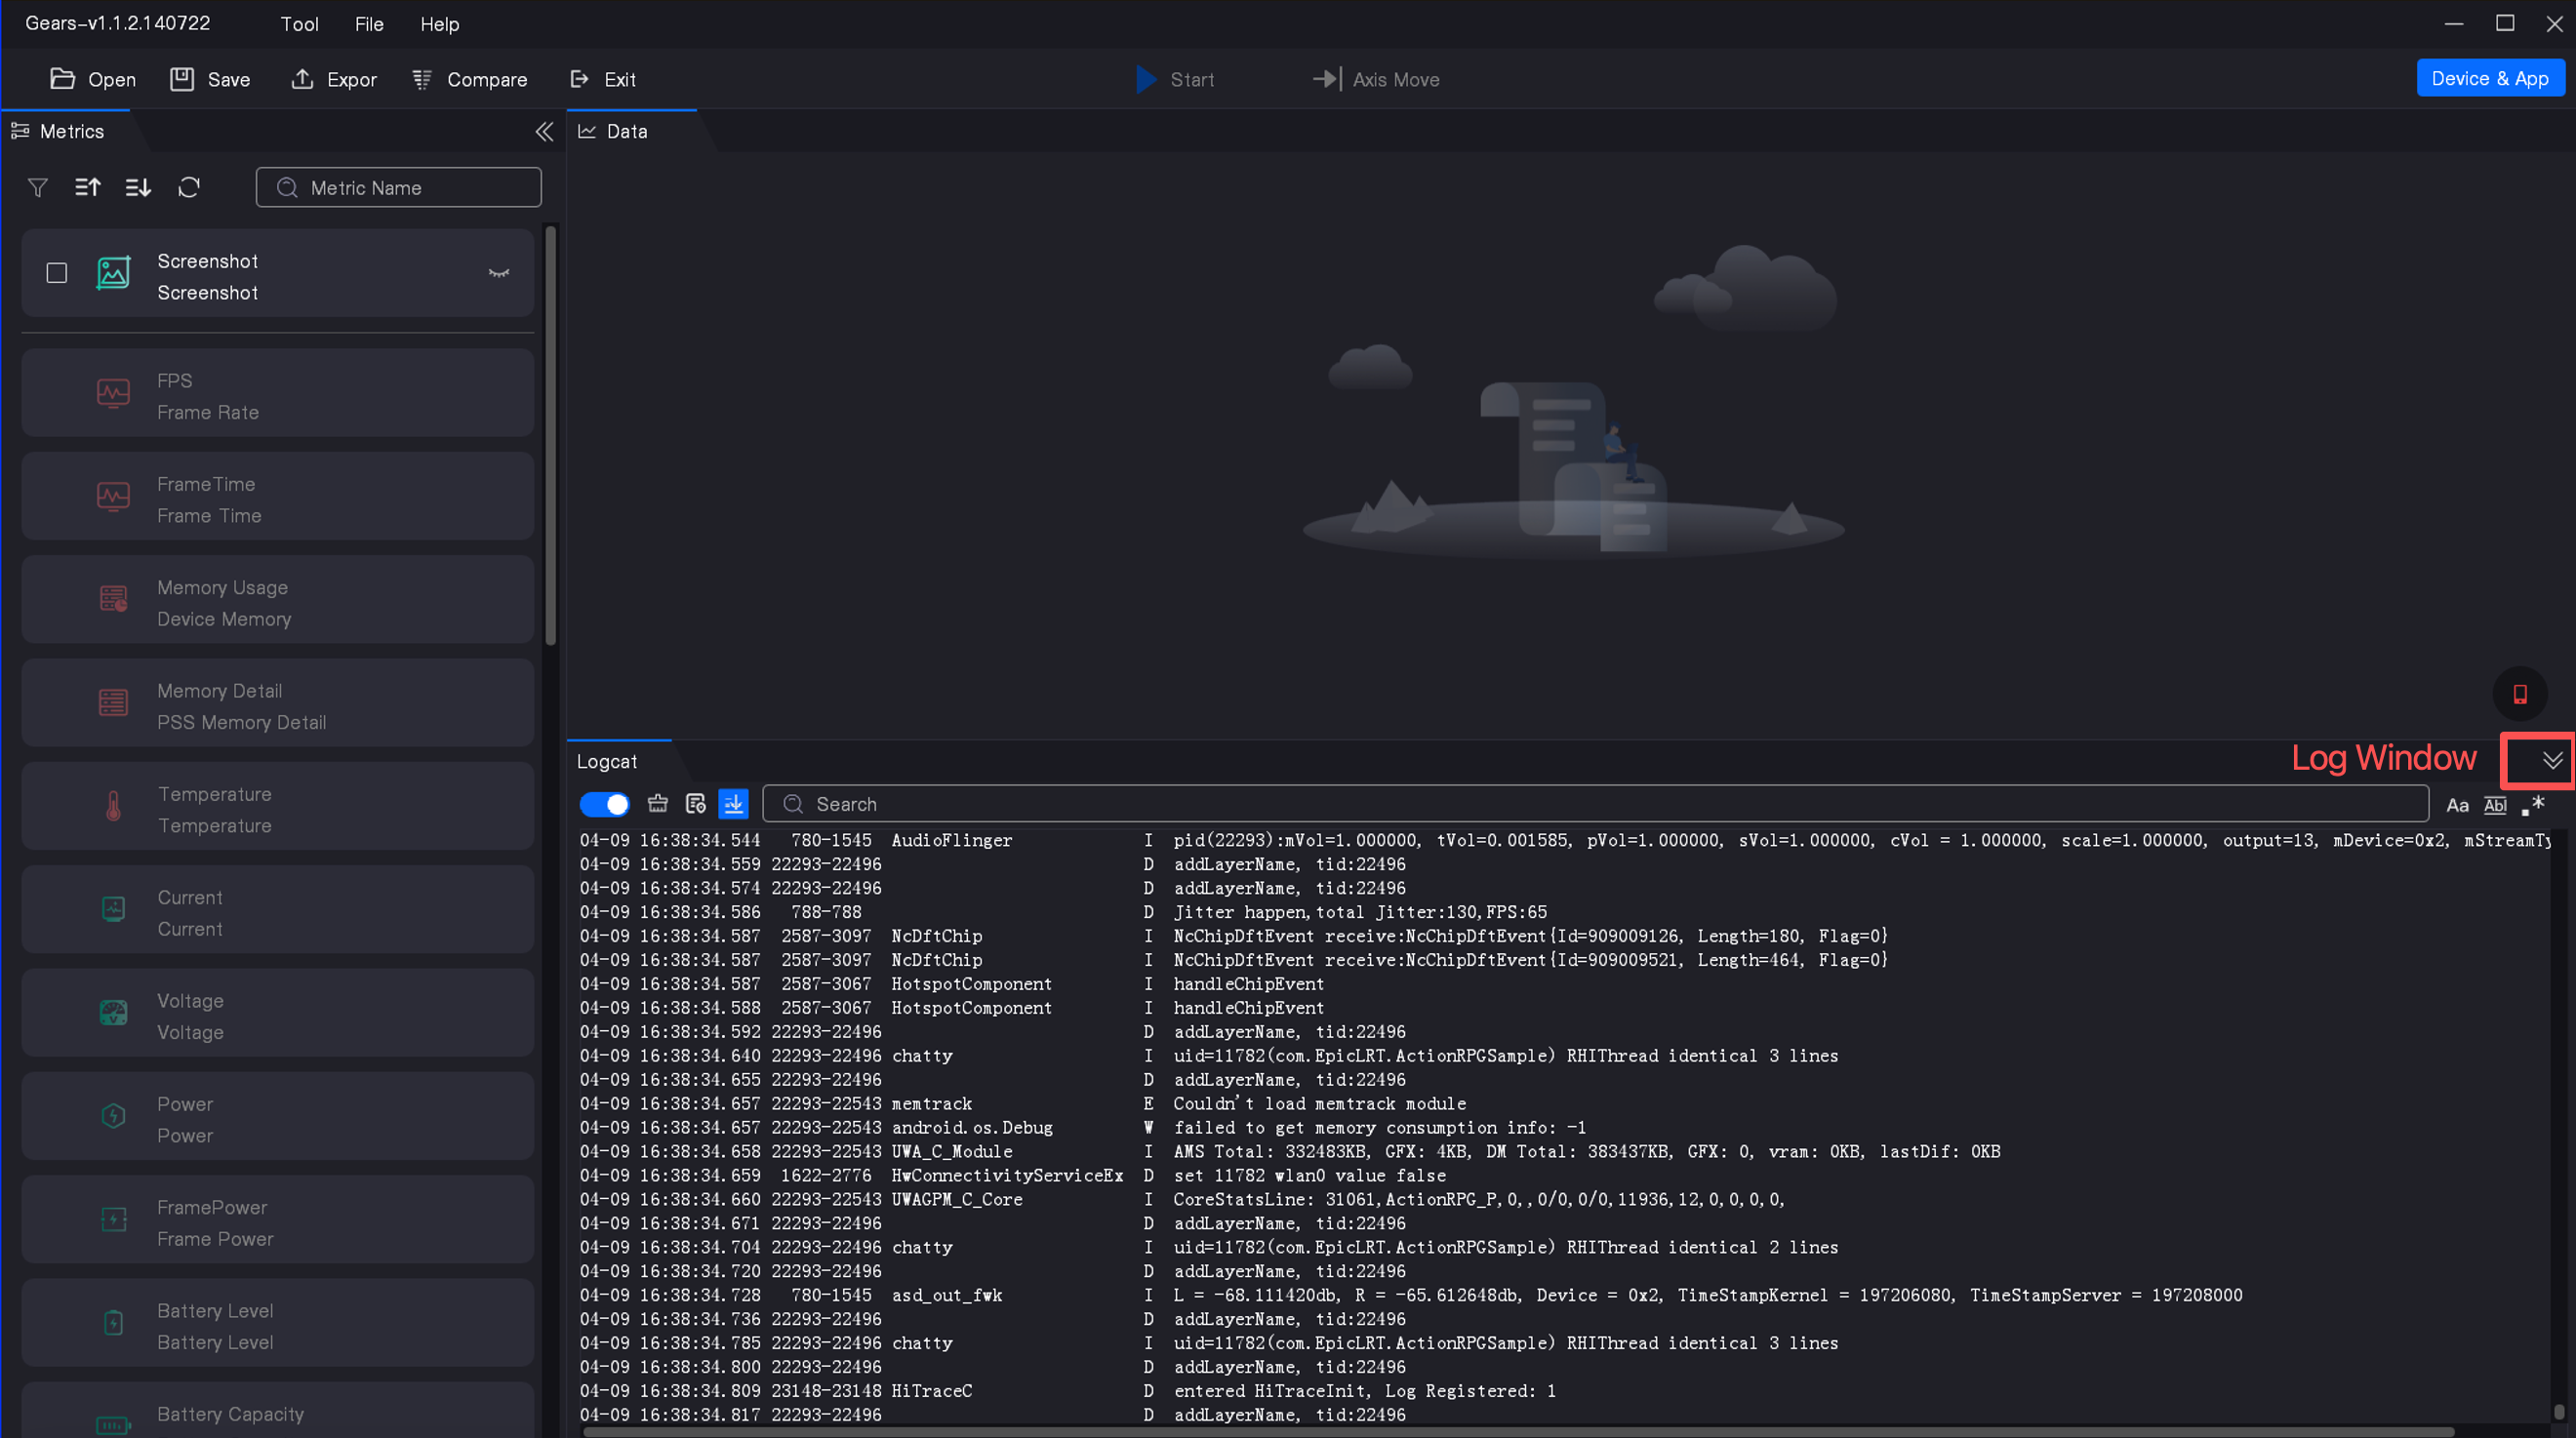Select the AudioFlinger log line

[x=1565, y=840]
